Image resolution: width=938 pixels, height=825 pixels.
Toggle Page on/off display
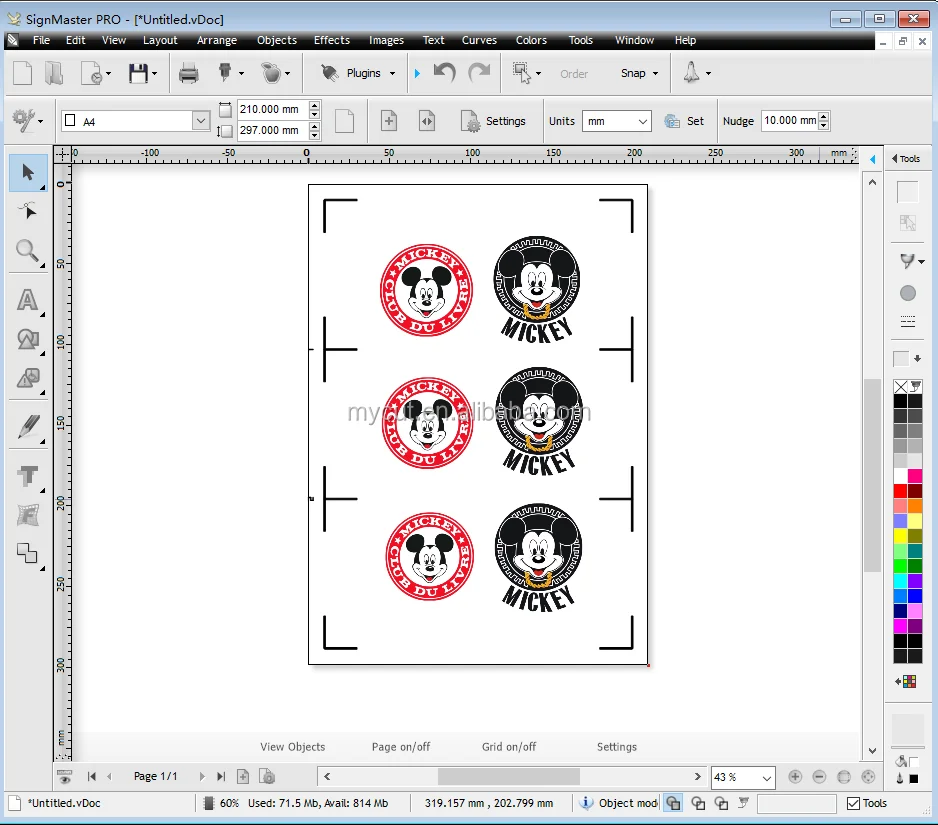click(401, 747)
